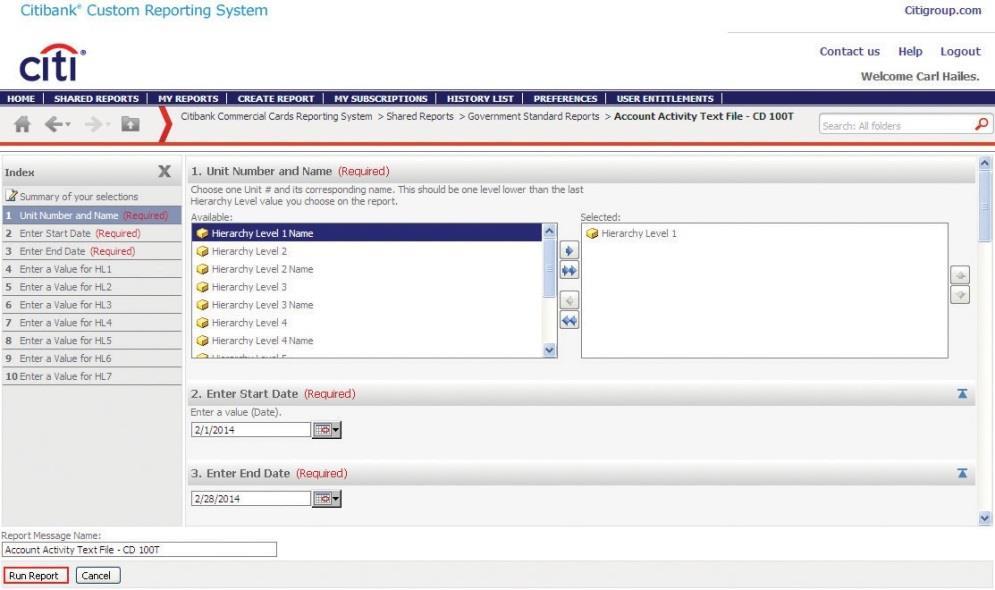Image resolution: width=995 pixels, height=590 pixels.
Task: Click the Forward arrow icon
Action: tap(93, 124)
